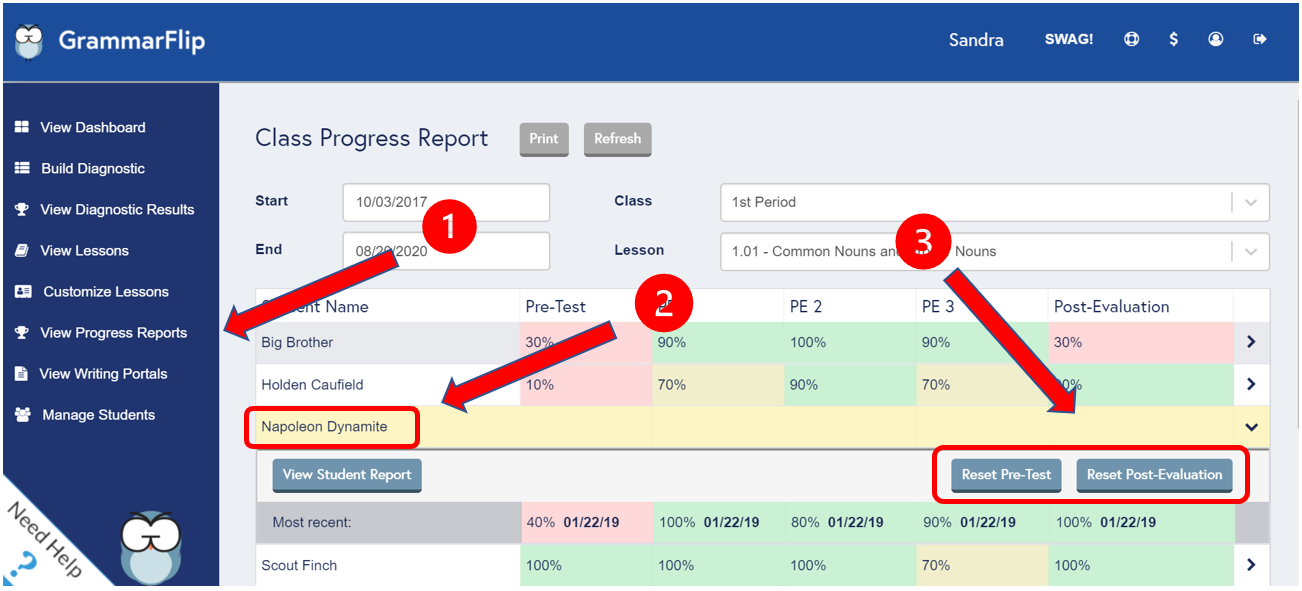Click the SWAG! link in header
Screen dimensions: 1302x591
(1069, 40)
